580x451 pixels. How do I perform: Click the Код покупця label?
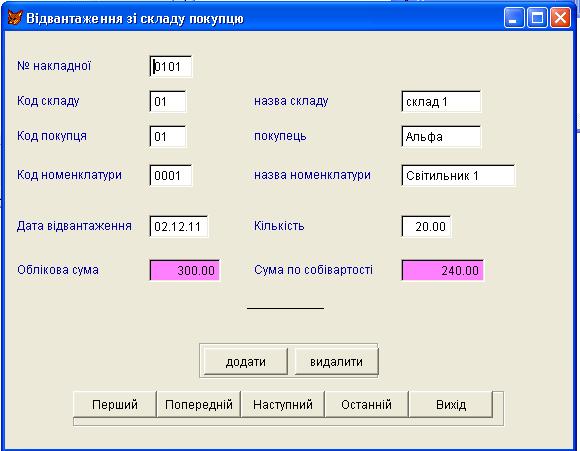point(52,136)
